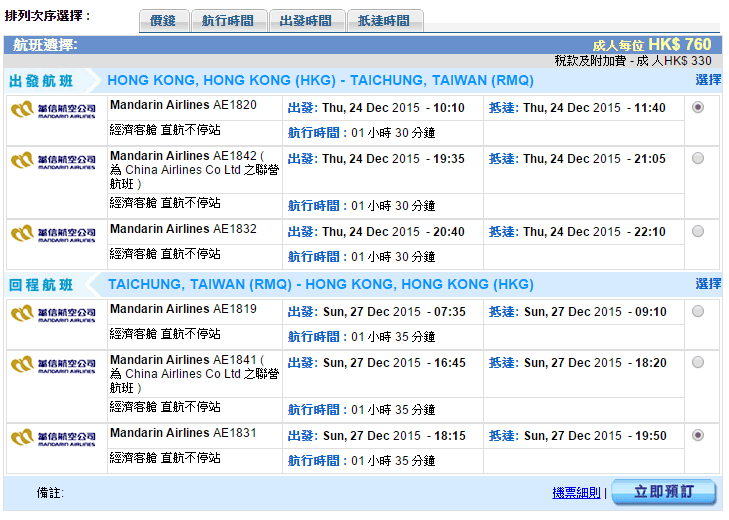729x520 pixels.
Task: Click Mandarin Airlines logo for flight AE1820
Action: point(53,109)
